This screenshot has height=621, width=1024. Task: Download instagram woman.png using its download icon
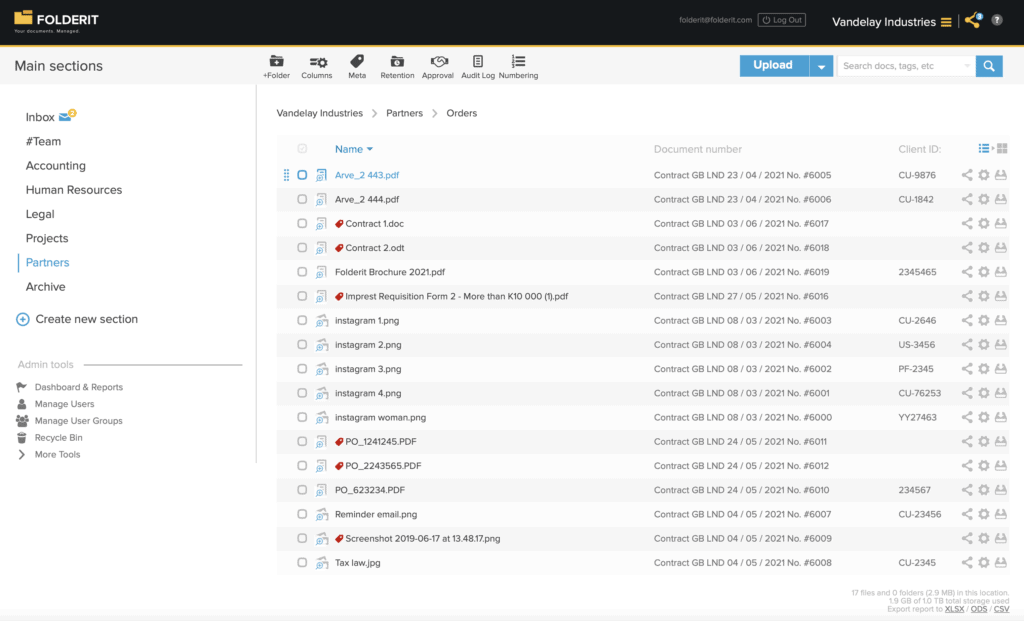1000,417
